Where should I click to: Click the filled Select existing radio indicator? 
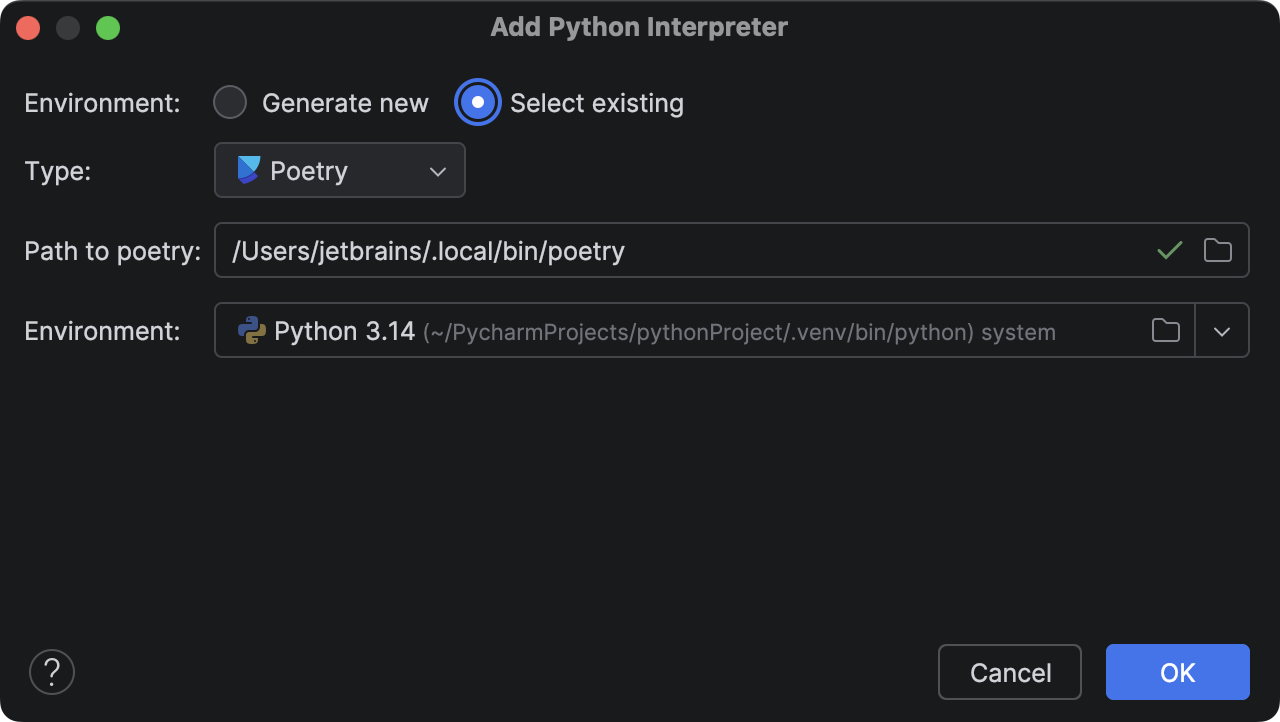pyautogui.click(x=478, y=102)
